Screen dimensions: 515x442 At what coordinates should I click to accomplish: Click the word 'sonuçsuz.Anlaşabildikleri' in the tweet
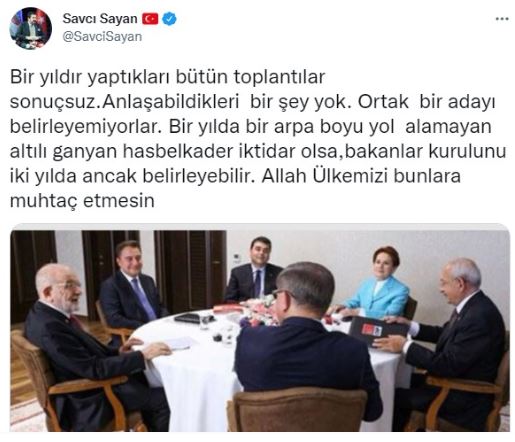click(x=124, y=102)
